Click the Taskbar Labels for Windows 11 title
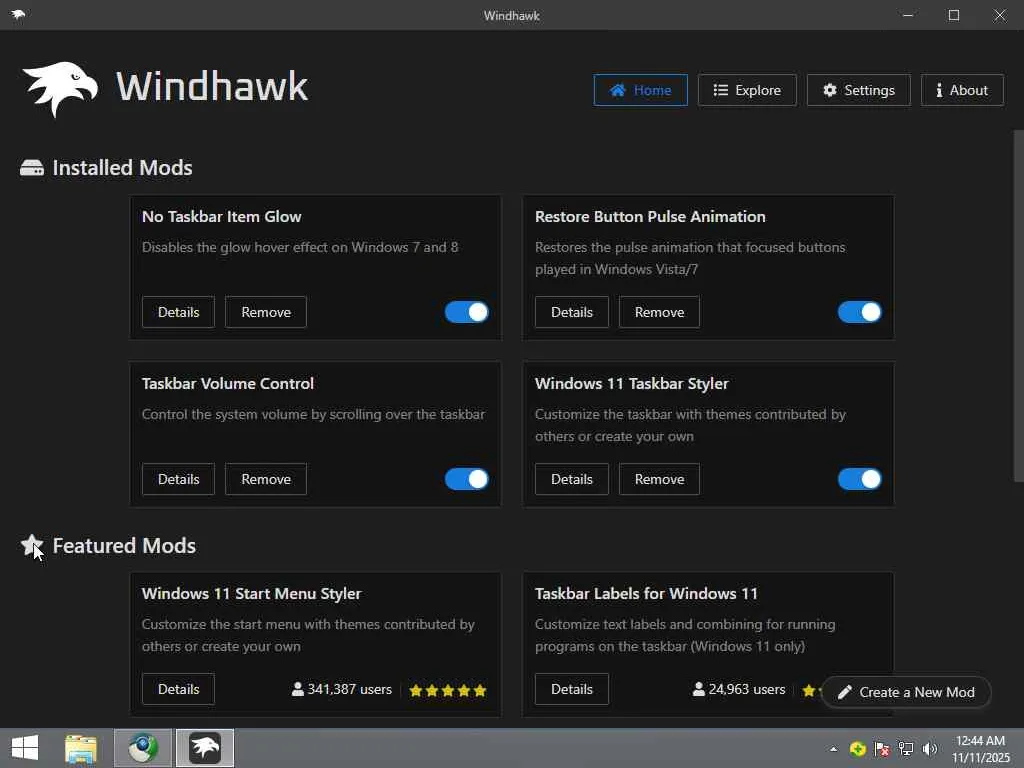Screen dimensions: 1024x768 click(647, 594)
